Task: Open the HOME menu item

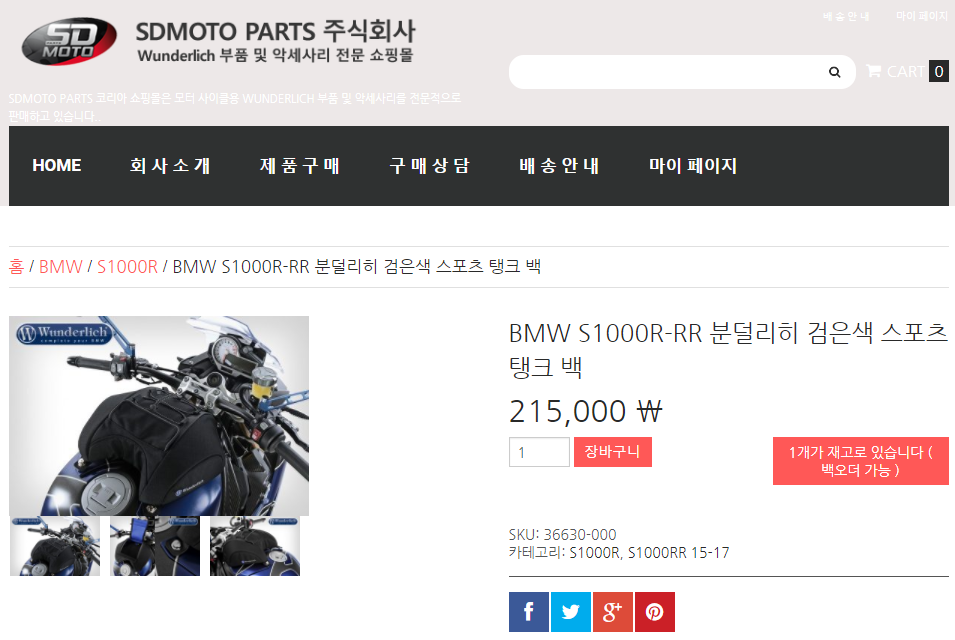Action: coord(57,166)
